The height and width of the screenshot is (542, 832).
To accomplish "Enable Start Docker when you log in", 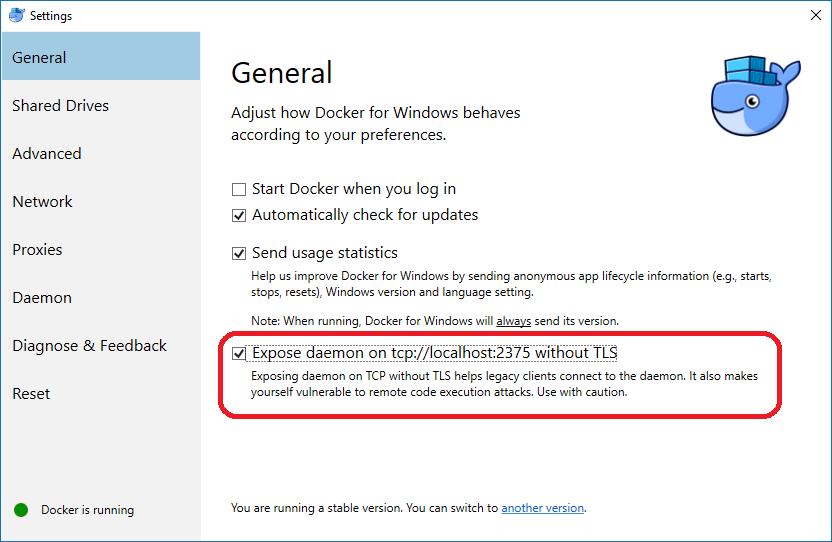I will coord(239,189).
